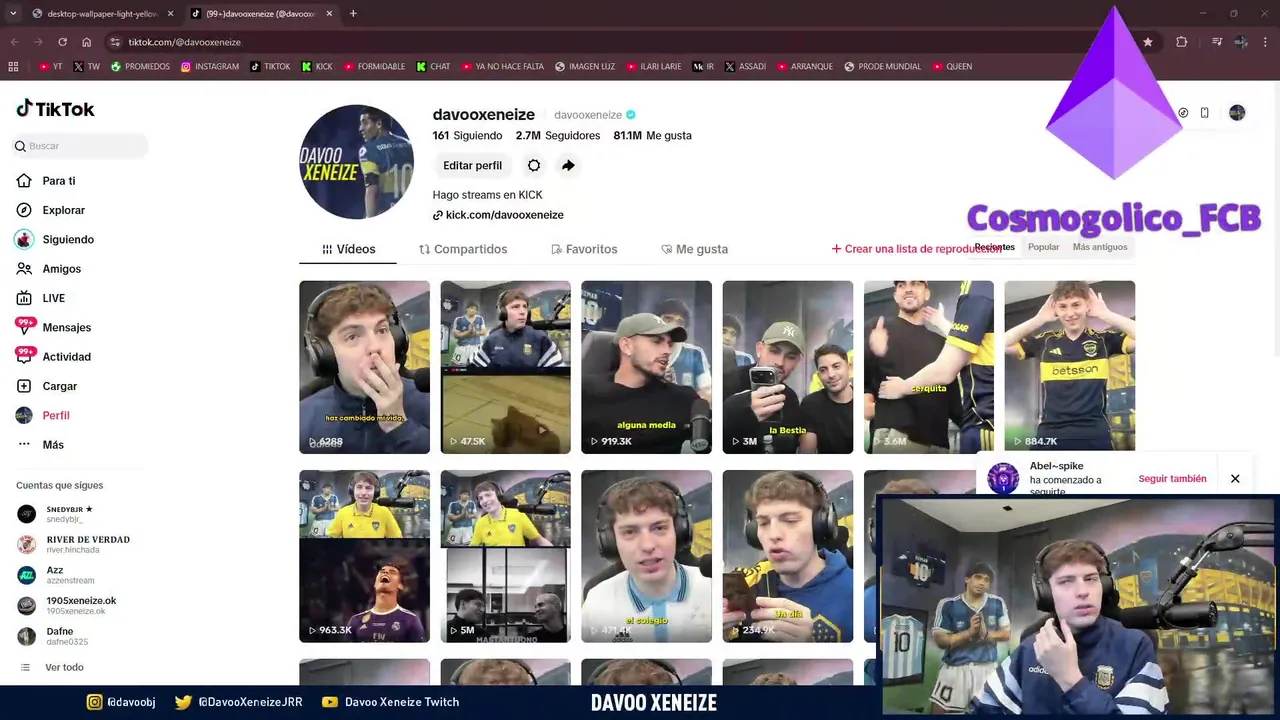Viewport: 1280px width, 720px height.
Task: Open a new browser tab
Action: tap(353, 14)
